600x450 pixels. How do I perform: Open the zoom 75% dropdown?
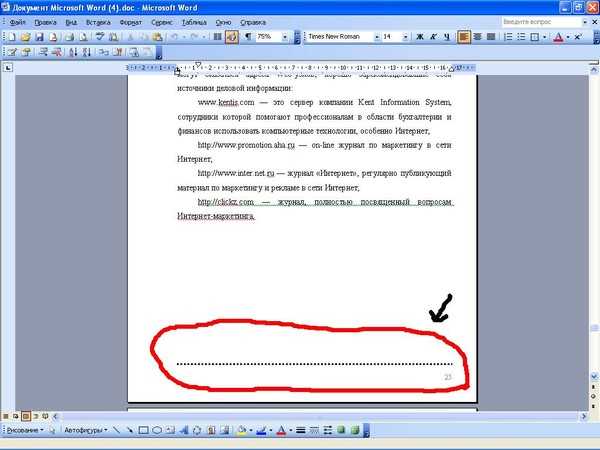click(x=285, y=37)
